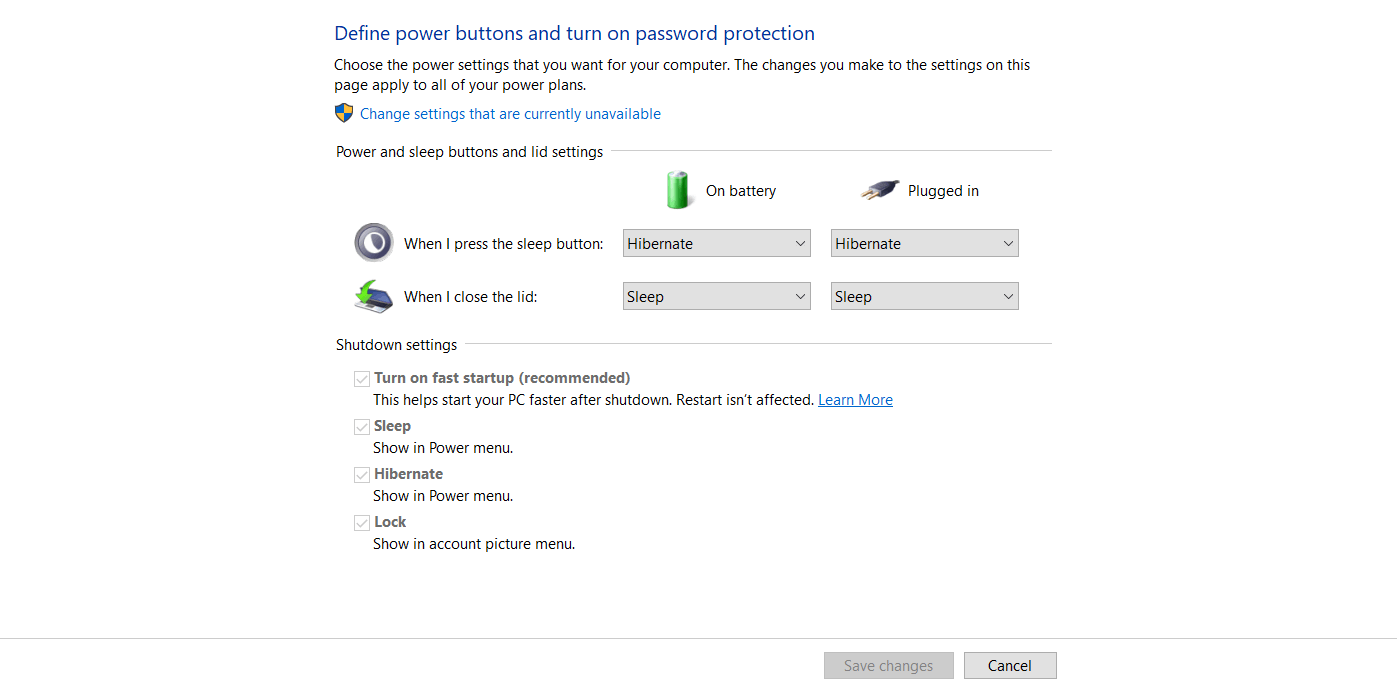The width and height of the screenshot is (1397, 691).
Task: Open sleep button Plugged in dropdown
Action: (x=925, y=243)
